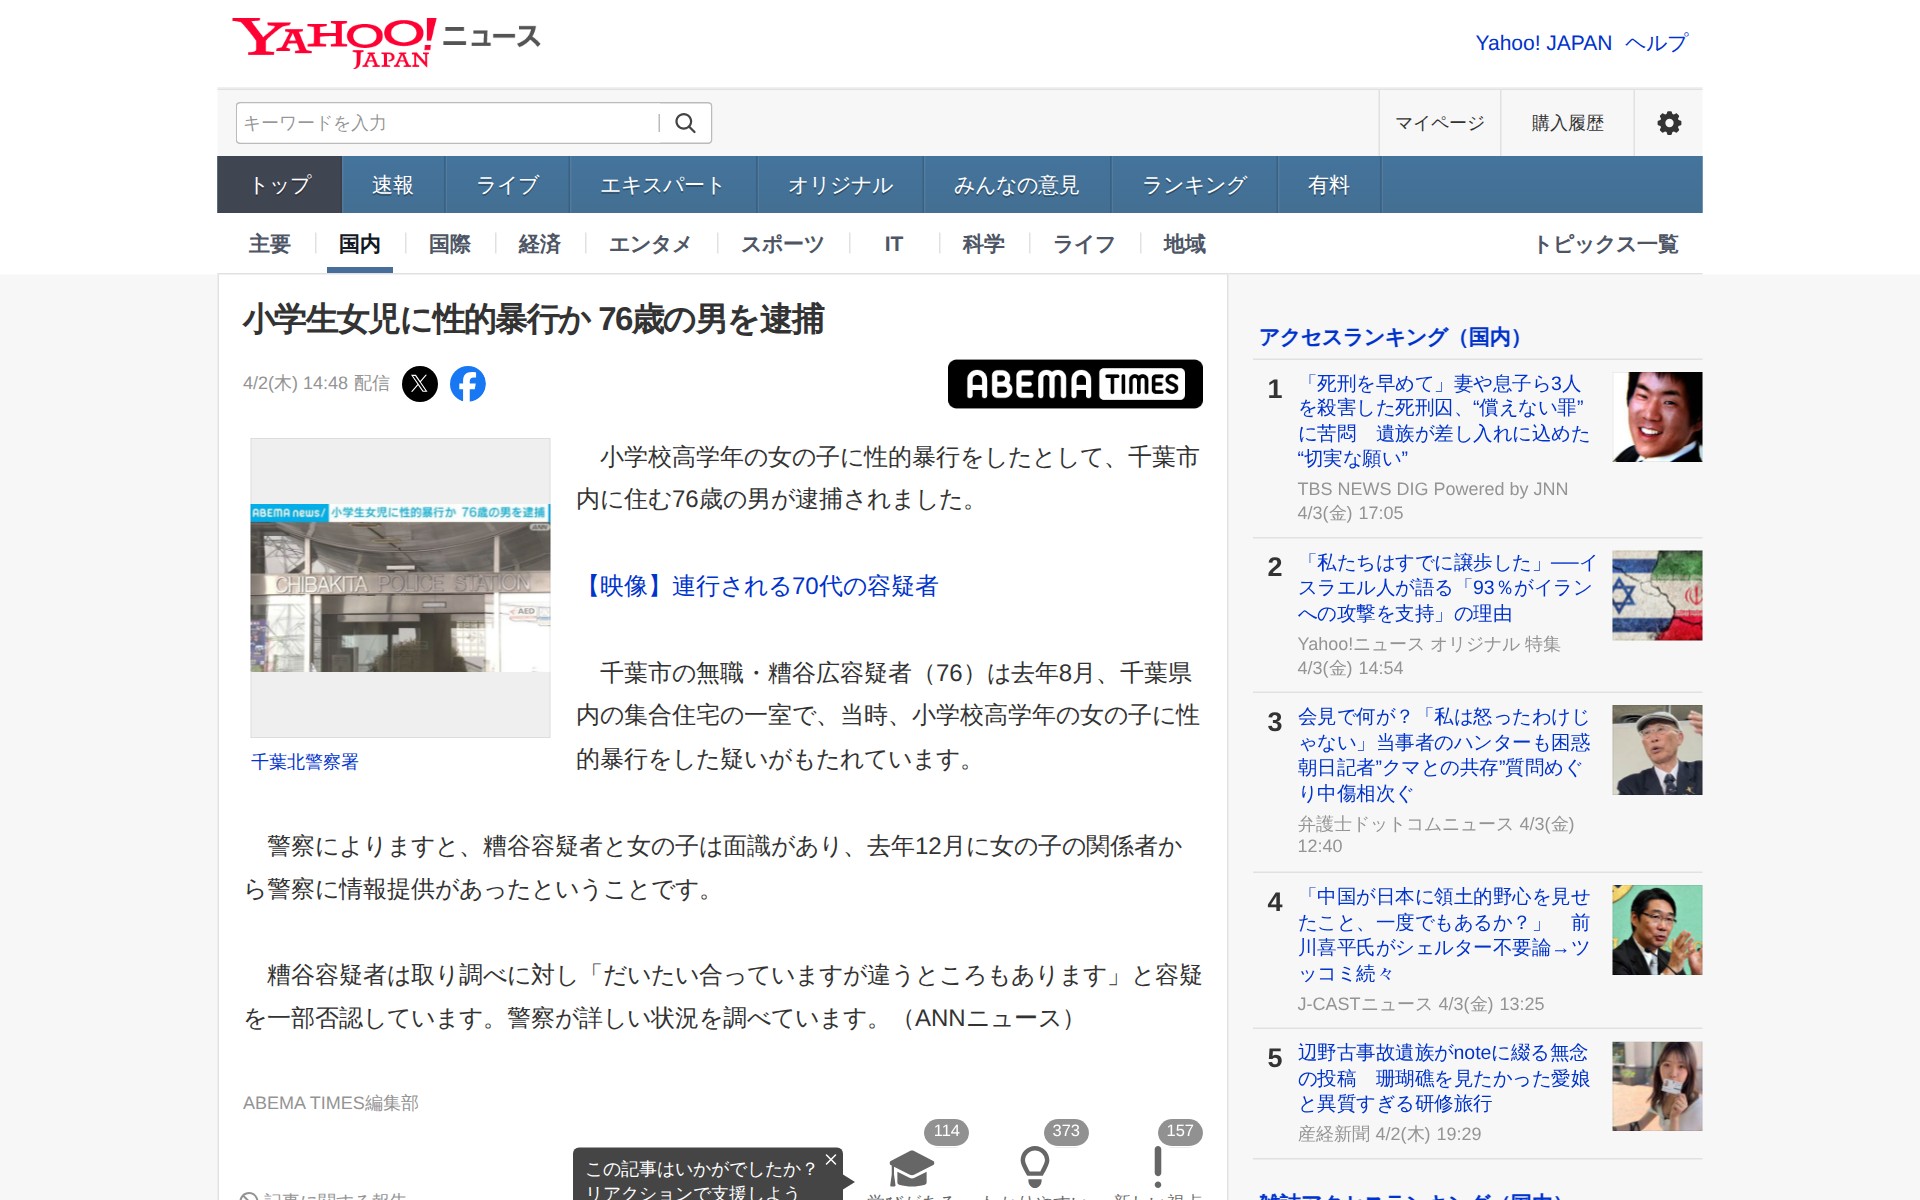Share article on X icon

[x=420, y=384]
